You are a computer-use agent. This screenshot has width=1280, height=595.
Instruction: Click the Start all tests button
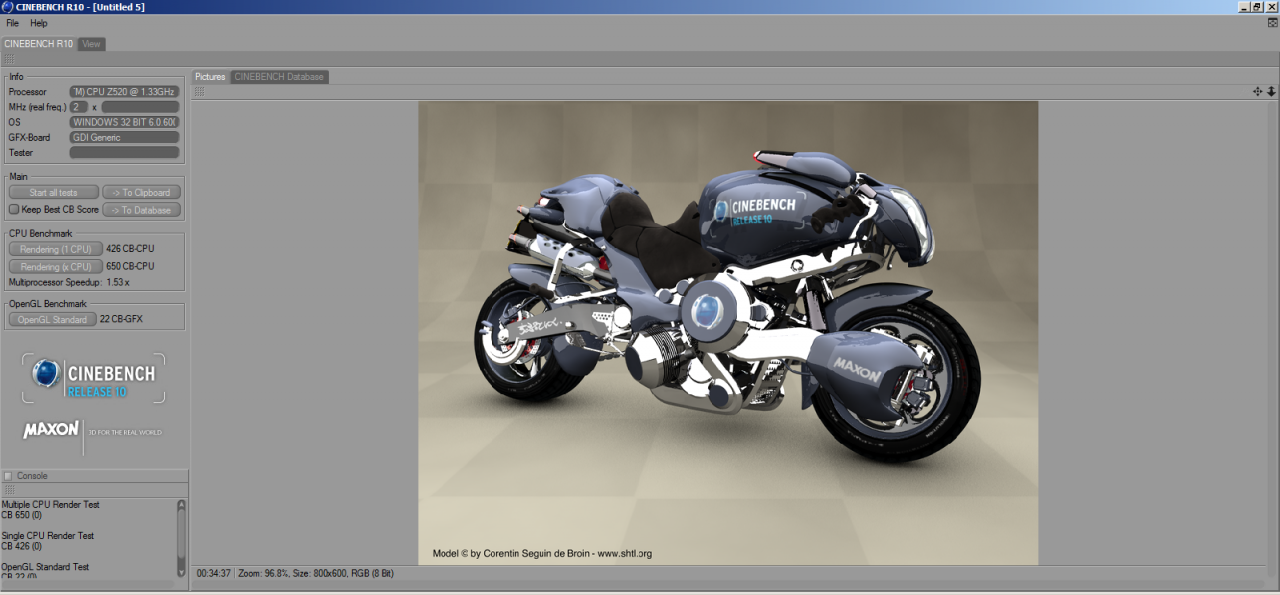(54, 193)
